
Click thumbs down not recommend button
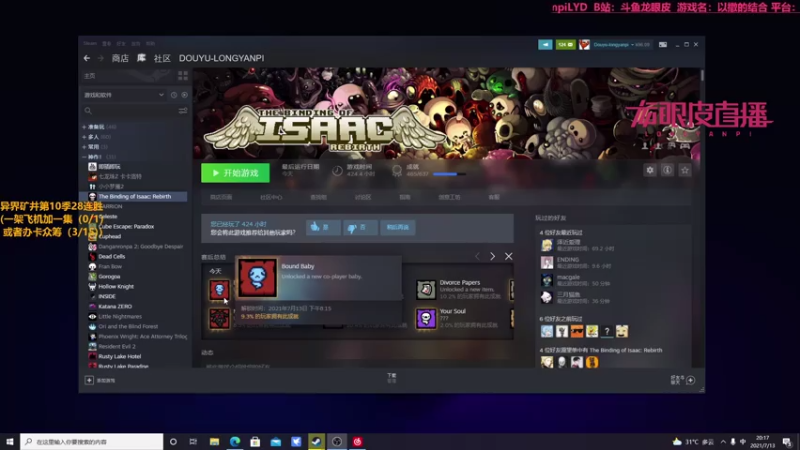360,227
